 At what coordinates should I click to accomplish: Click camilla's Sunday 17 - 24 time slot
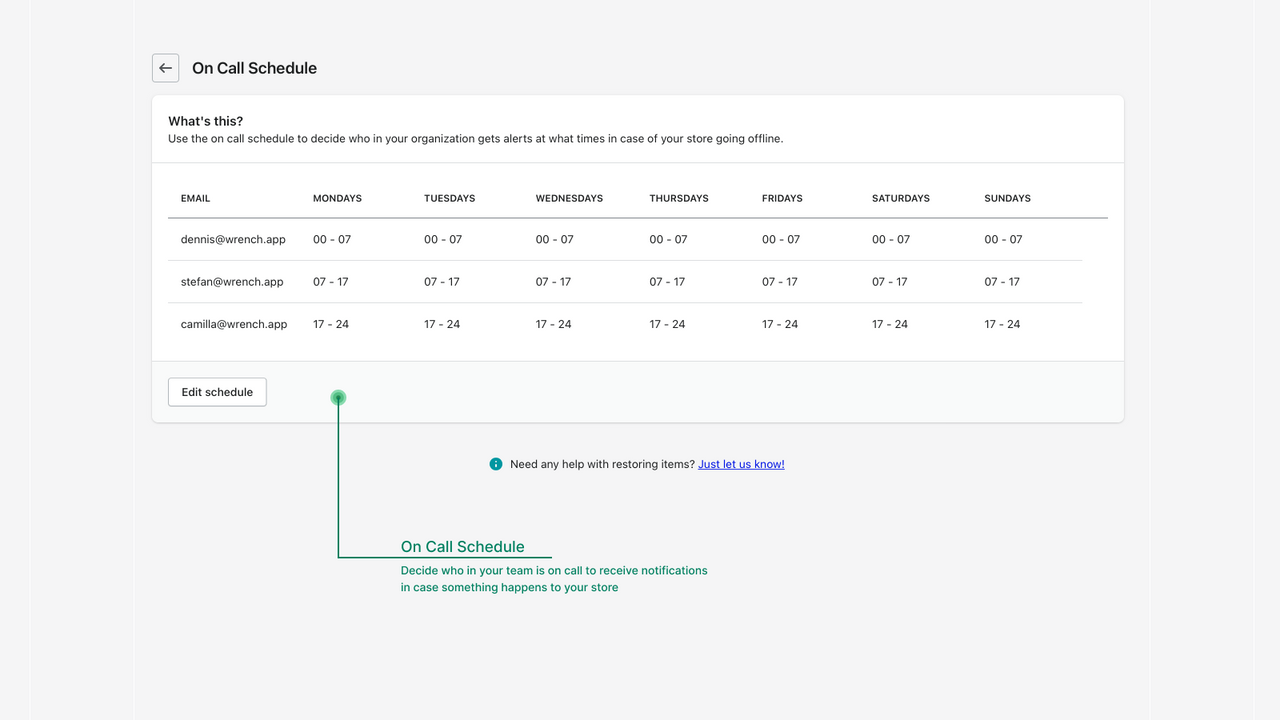(x=1002, y=323)
